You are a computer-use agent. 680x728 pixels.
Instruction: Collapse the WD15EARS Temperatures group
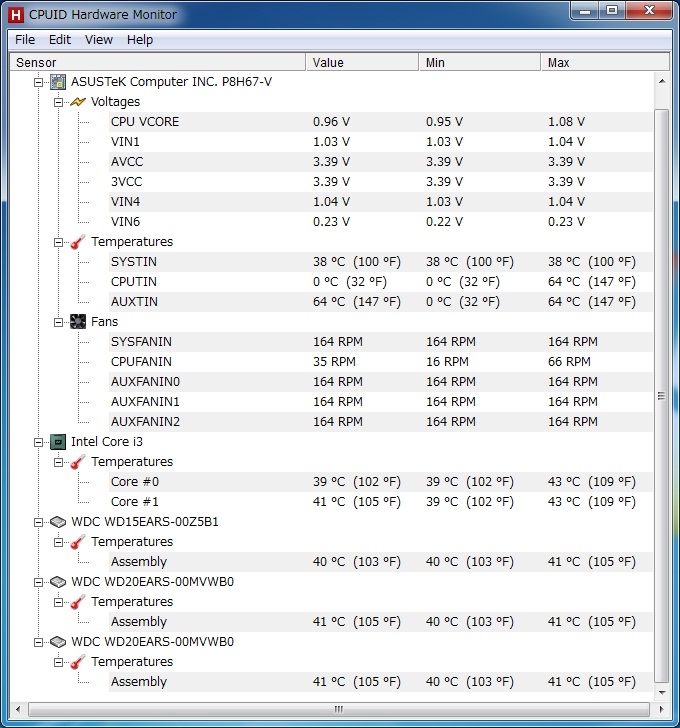coord(58,542)
